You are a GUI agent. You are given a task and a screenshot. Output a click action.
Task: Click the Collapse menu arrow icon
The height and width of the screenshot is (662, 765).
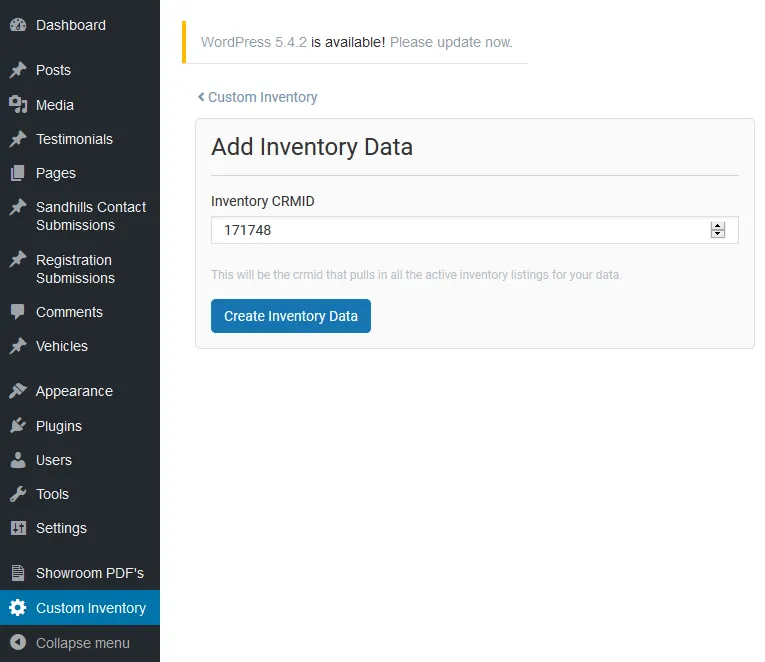pos(18,642)
